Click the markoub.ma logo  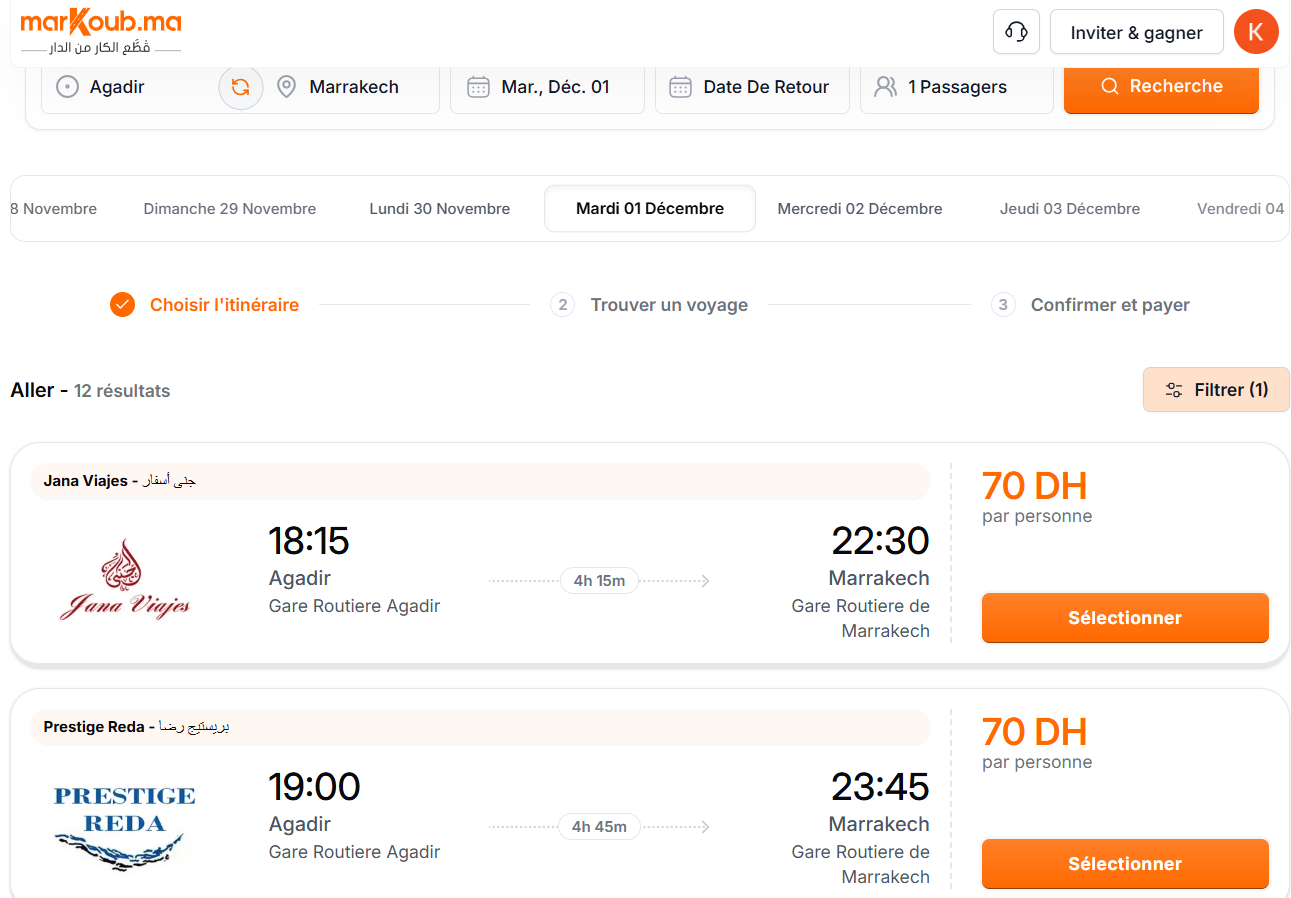tap(100, 32)
